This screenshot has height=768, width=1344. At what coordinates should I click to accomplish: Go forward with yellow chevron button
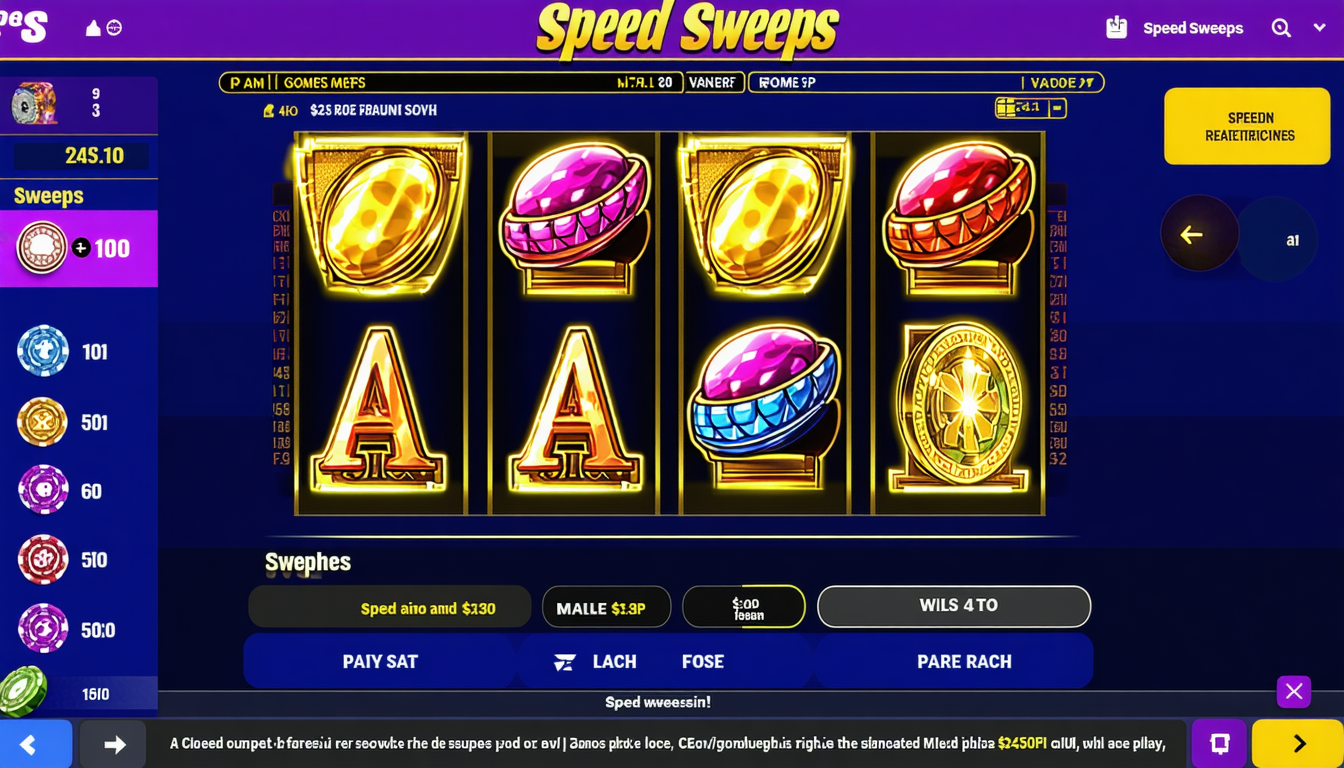tap(1298, 743)
